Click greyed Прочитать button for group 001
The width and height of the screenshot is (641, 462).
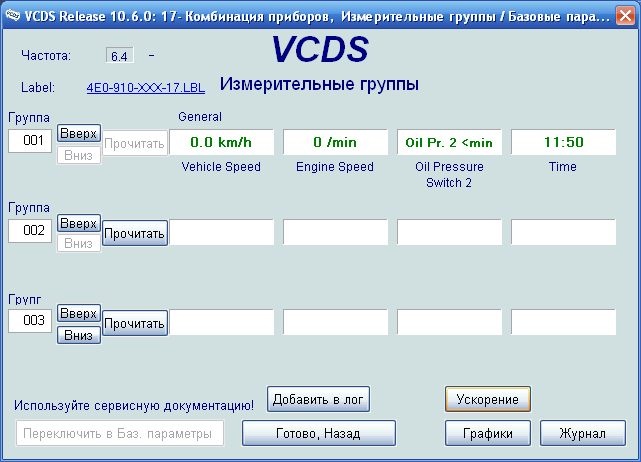(x=134, y=143)
